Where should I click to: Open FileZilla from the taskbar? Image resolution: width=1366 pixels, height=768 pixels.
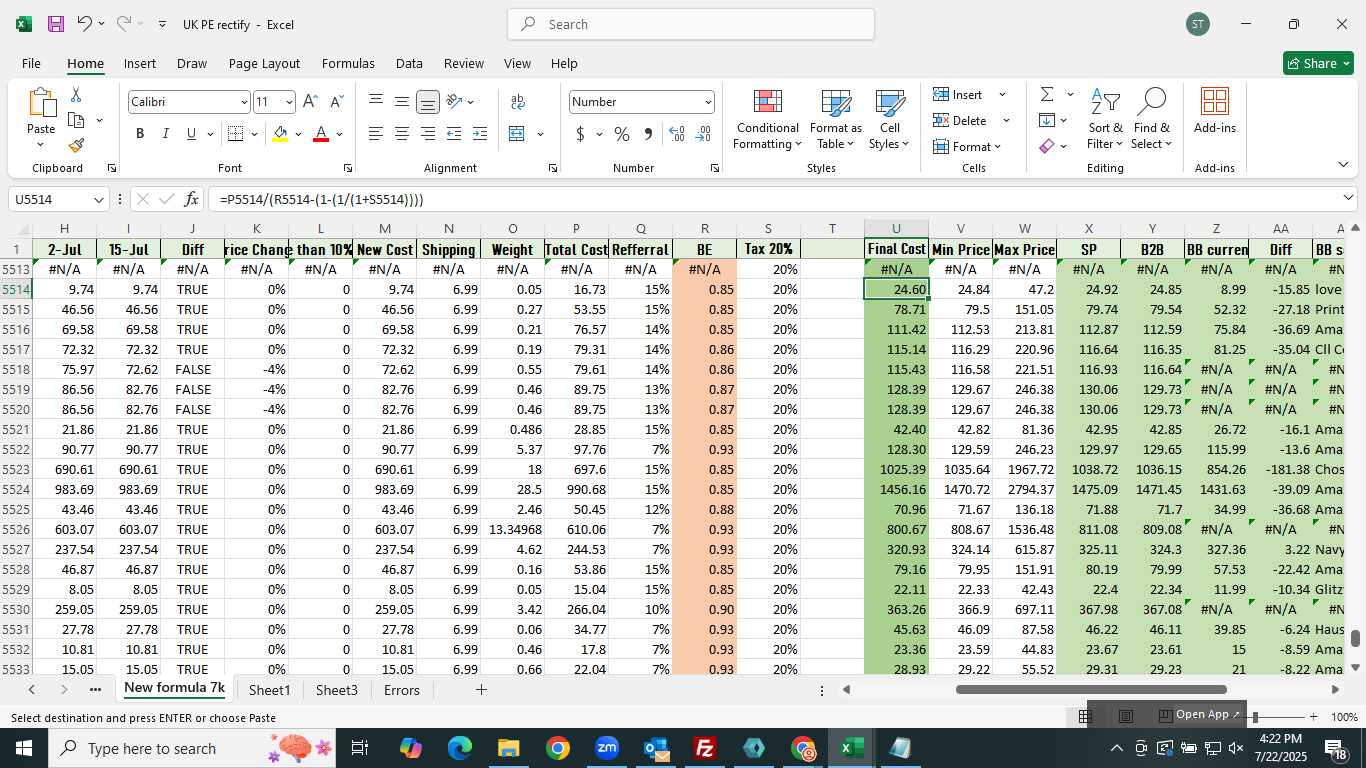pyautogui.click(x=705, y=748)
